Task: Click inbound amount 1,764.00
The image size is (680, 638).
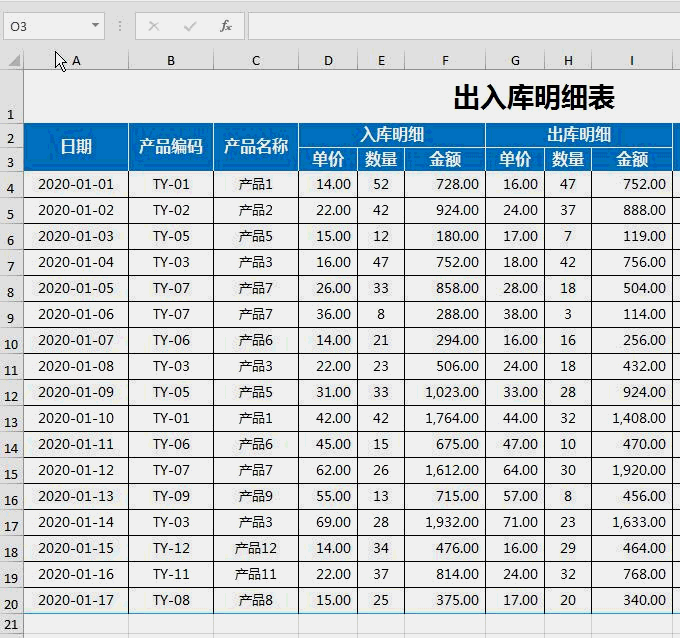Action: tap(445, 419)
